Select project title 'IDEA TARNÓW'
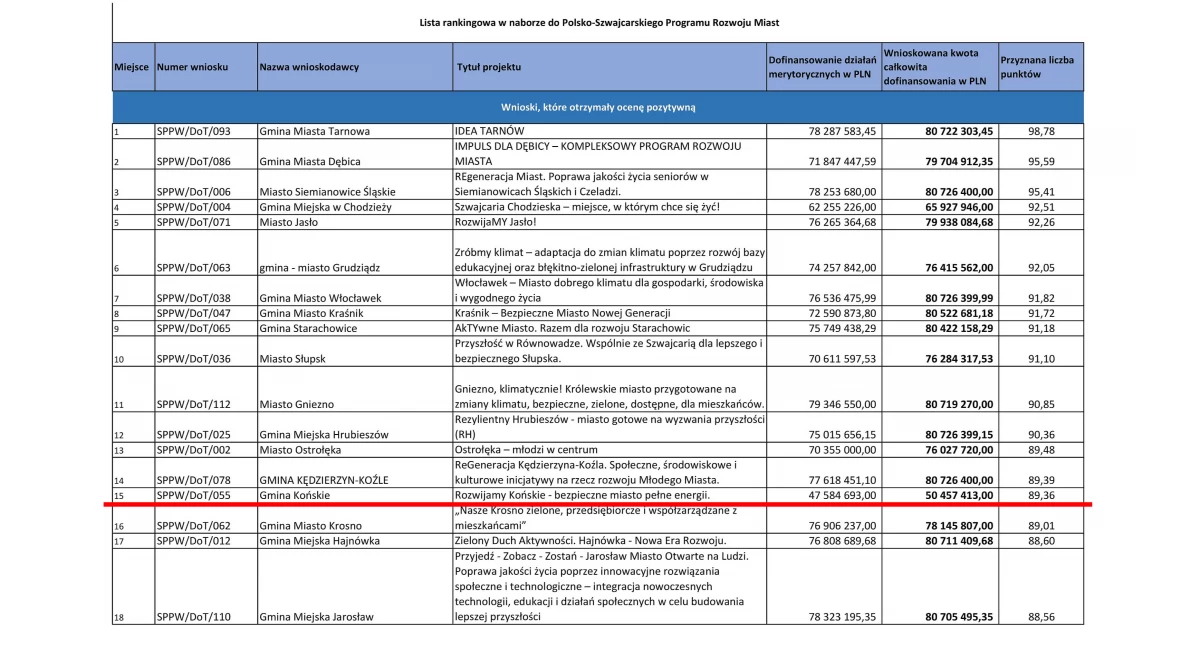Viewport: 1200px width, 646px height. click(490, 131)
